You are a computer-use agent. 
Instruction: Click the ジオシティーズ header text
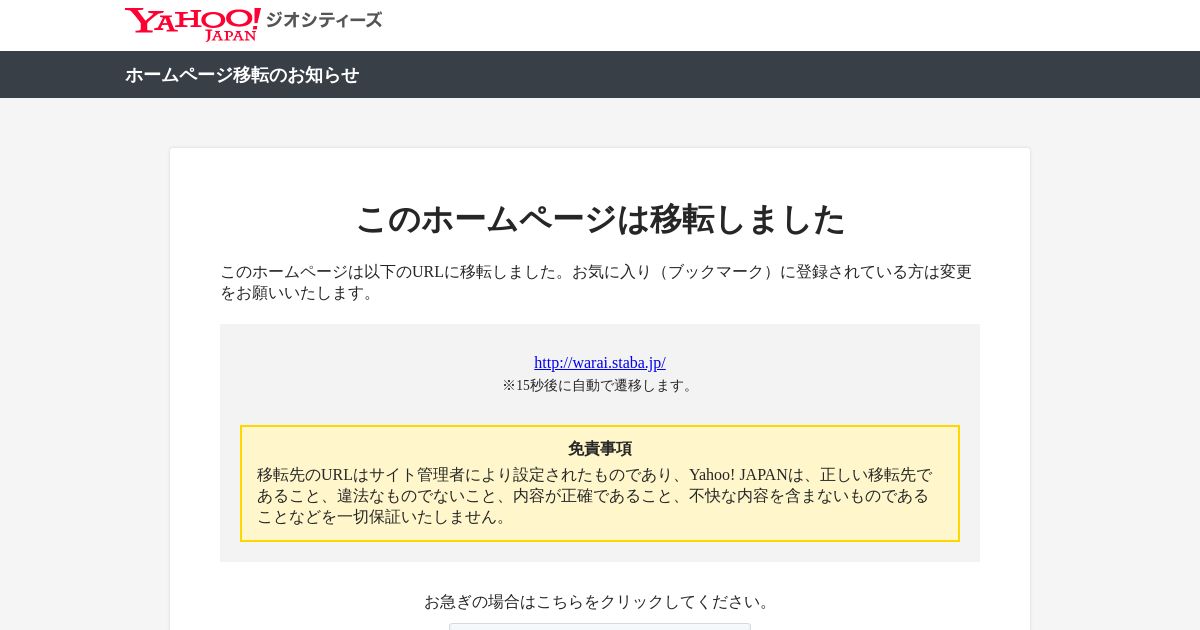click(x=323, y=20)
